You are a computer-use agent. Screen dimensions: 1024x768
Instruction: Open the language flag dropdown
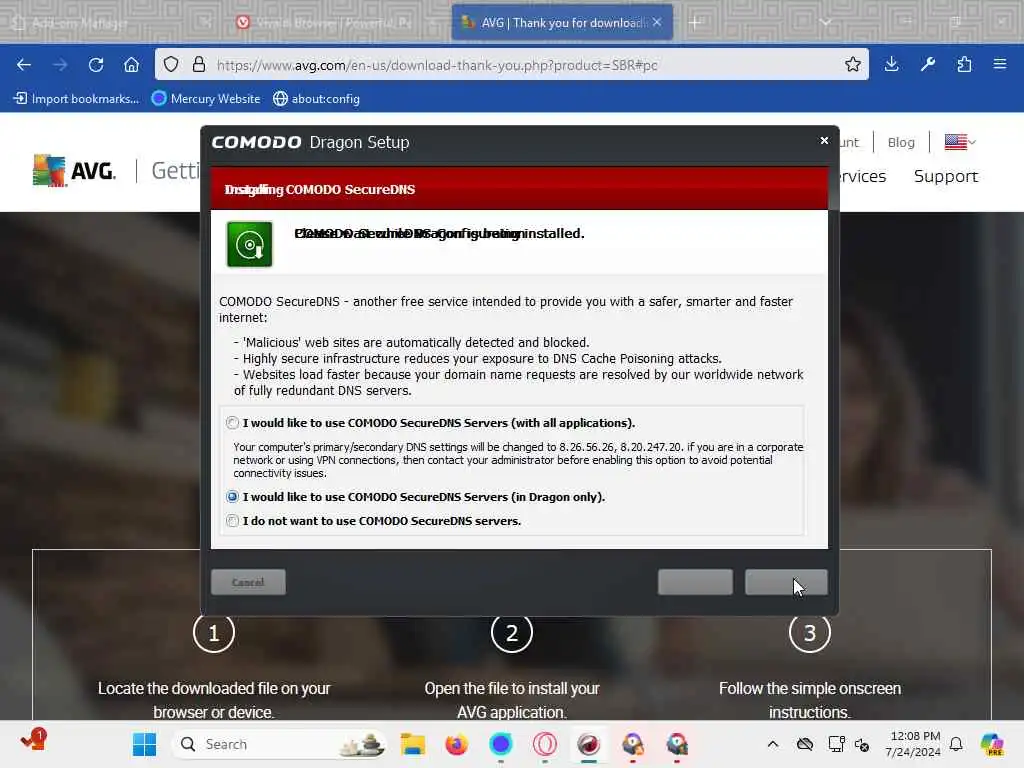[x=960, y=142]
